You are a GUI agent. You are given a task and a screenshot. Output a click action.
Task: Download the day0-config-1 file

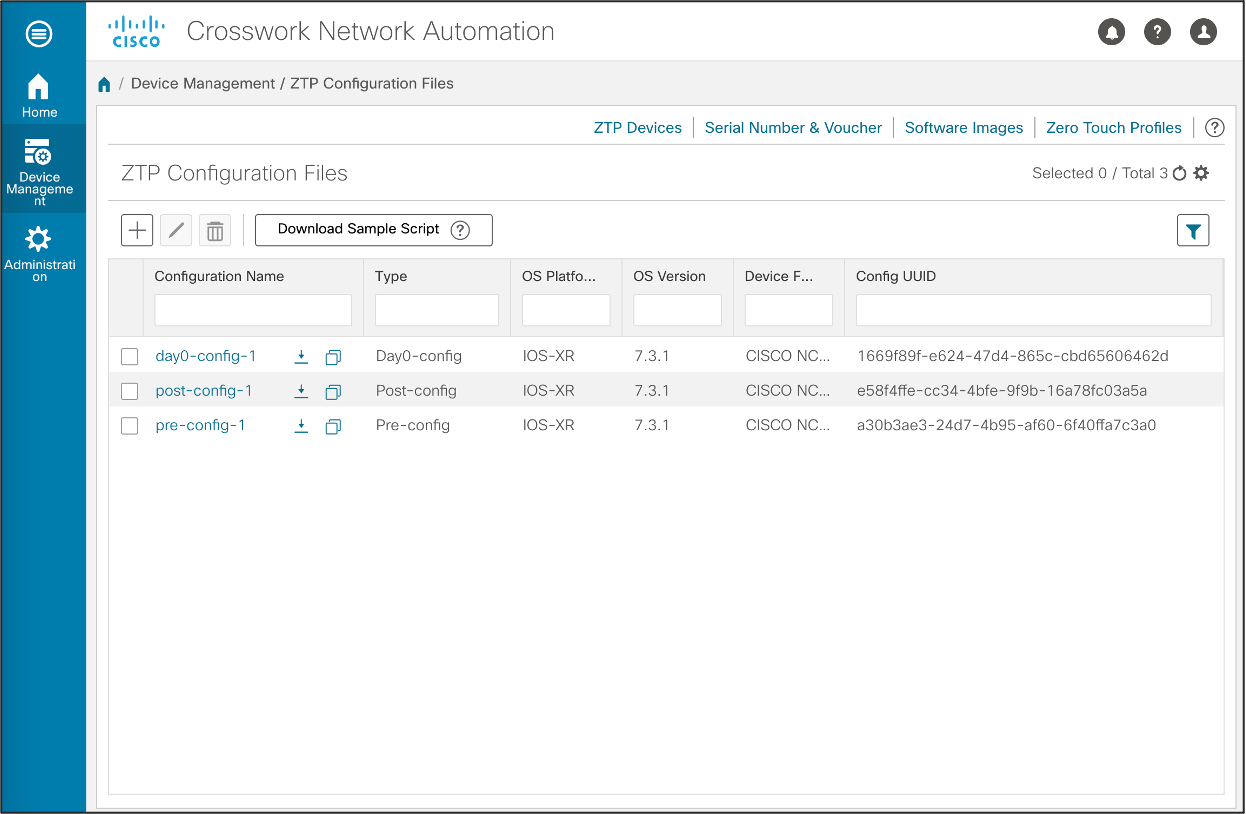301,357
